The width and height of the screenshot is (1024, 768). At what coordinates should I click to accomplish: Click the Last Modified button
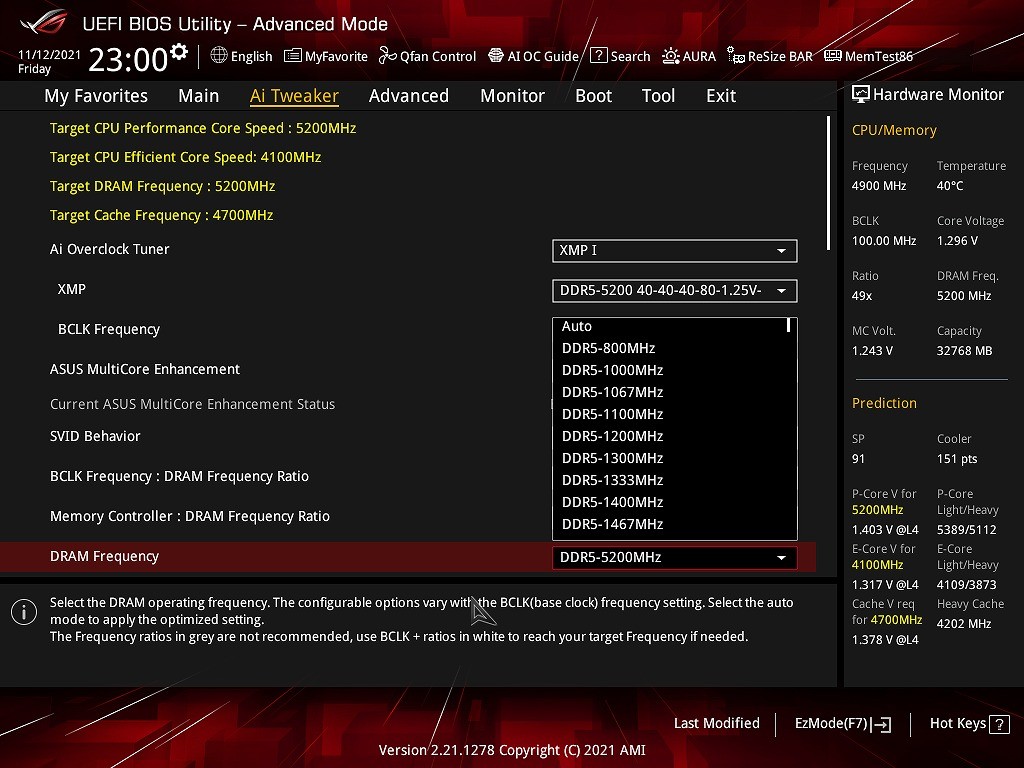(716, 723)
